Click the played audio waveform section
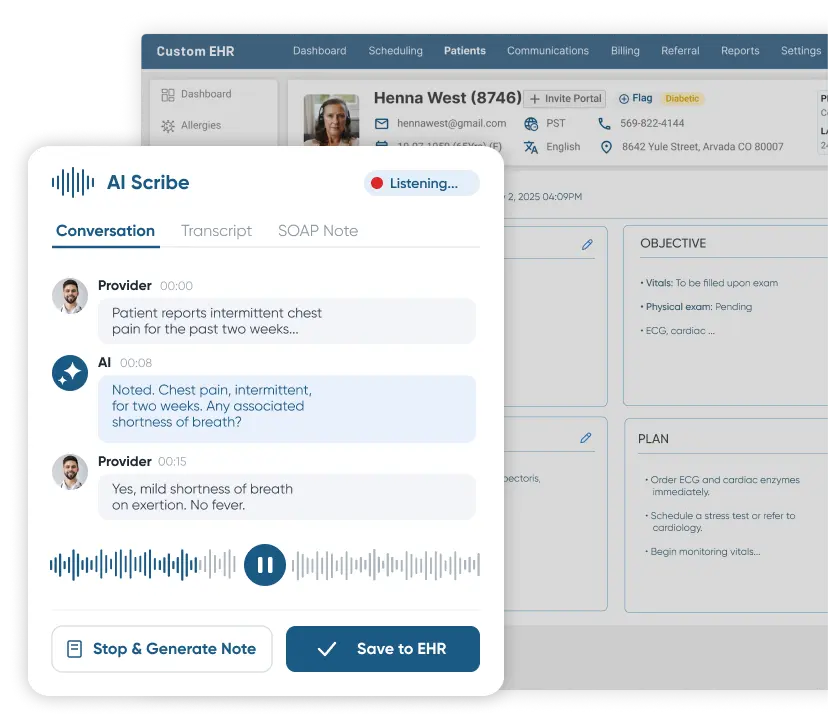The image size is (828, 724). (x=125, y=565)
